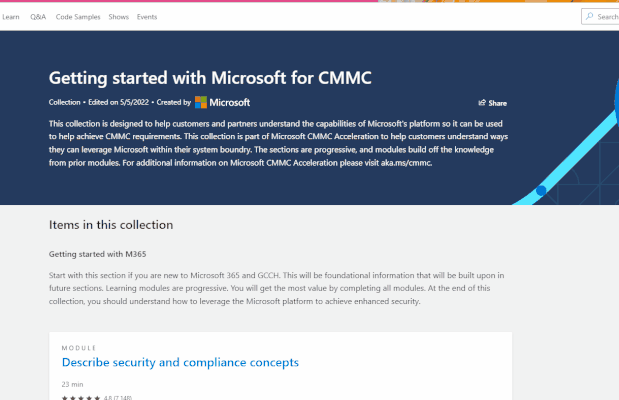This screenshot has width=619, height=400.
Task: Click the Share arrow icon
Action: (482, 103)
